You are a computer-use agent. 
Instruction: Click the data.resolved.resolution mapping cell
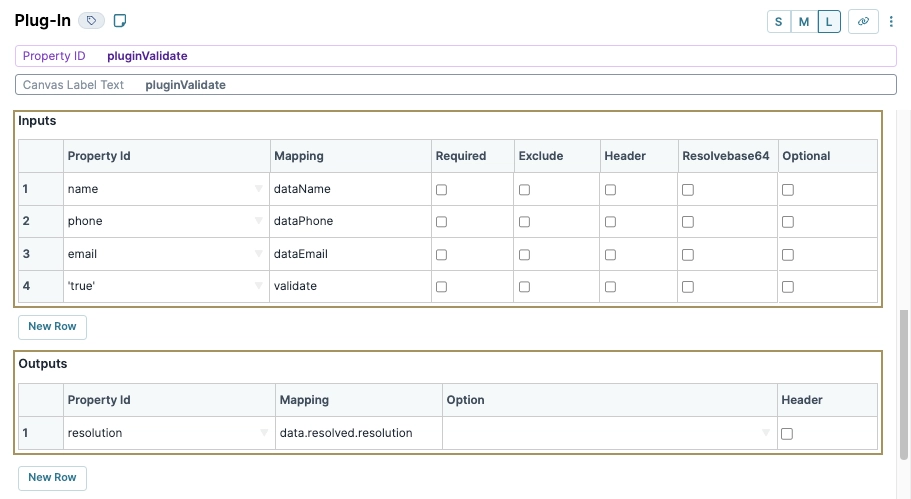pyautogui.click(x=358, y=433)
